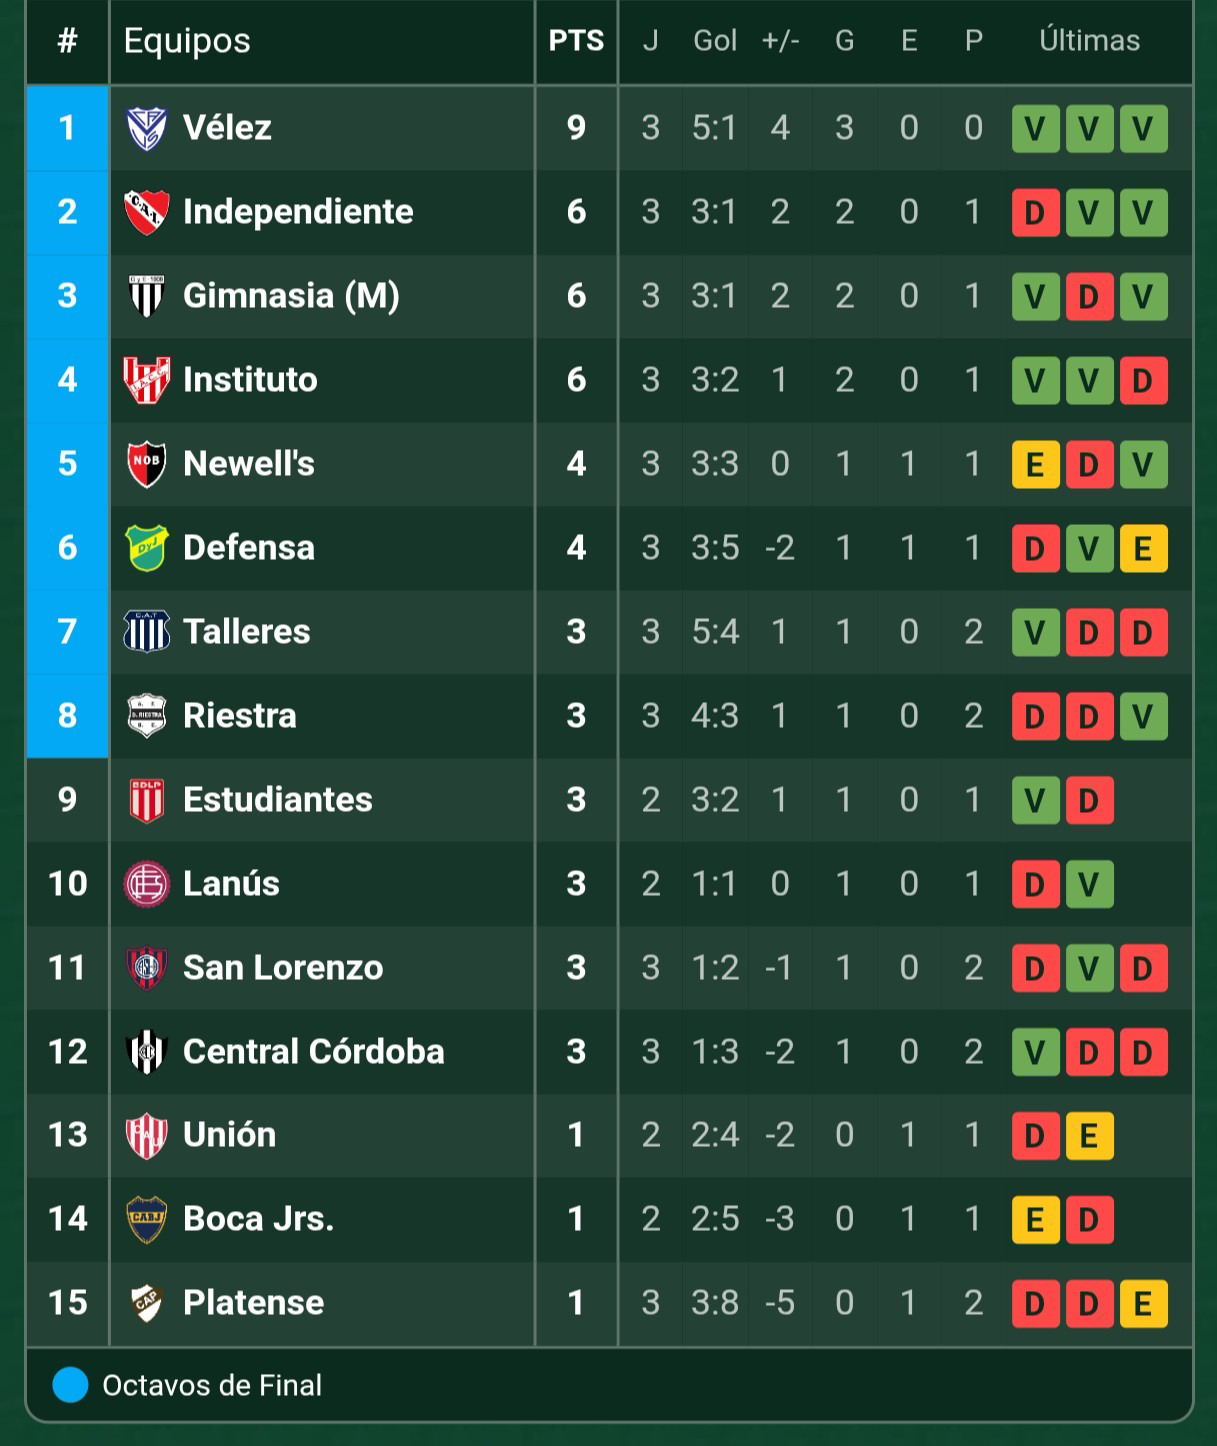Image resolution: width=1217 pixels, height=1446 pixels.
Task: Click the blue Octavos de Final legend dot
Action: pyautogui.click(x=71, y=1385)
